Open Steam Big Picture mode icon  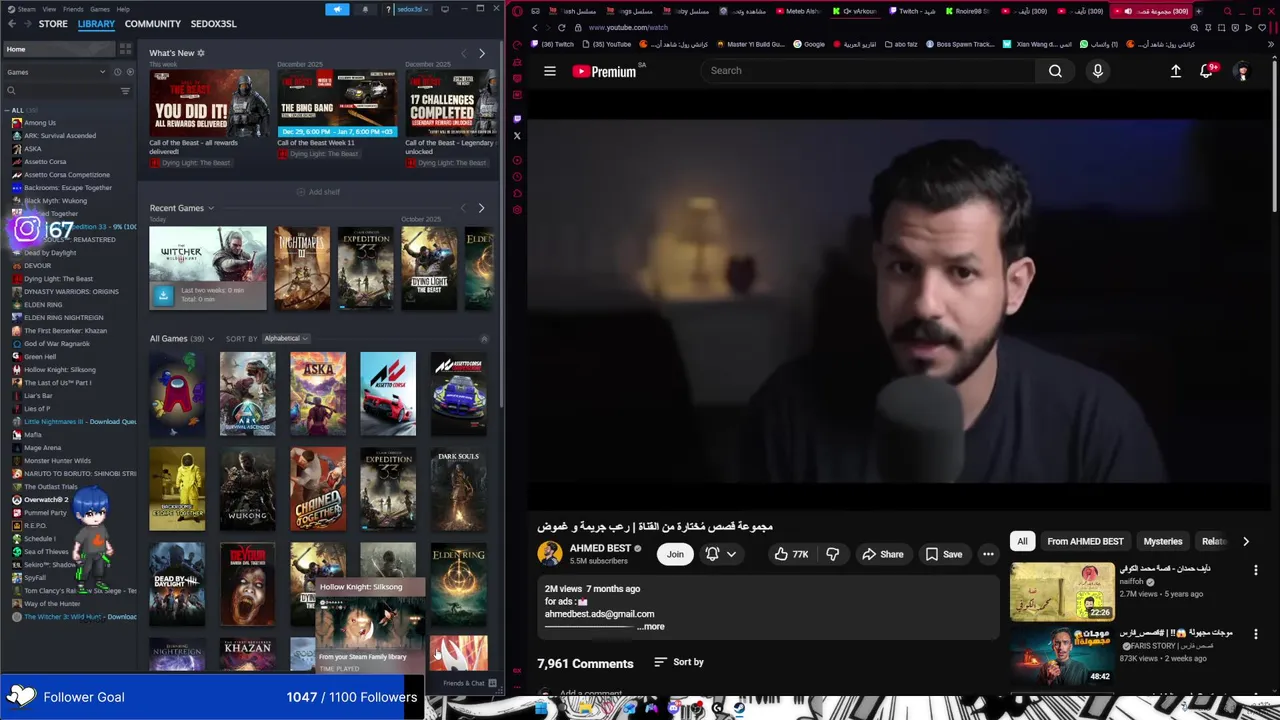coord(445,9)
